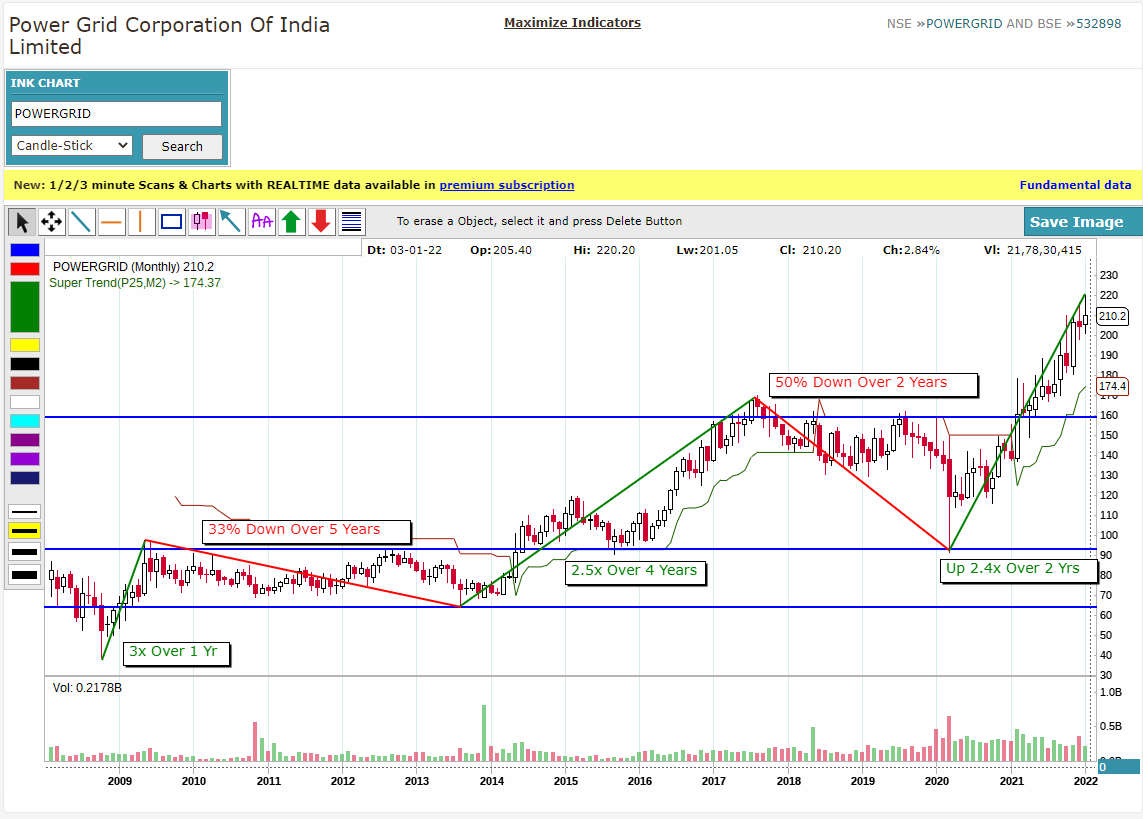This screenshot has width=1143, height=819.
Task: Select the candlestick highlight tool
Action: pyautogui.click(x=201, y=222)
